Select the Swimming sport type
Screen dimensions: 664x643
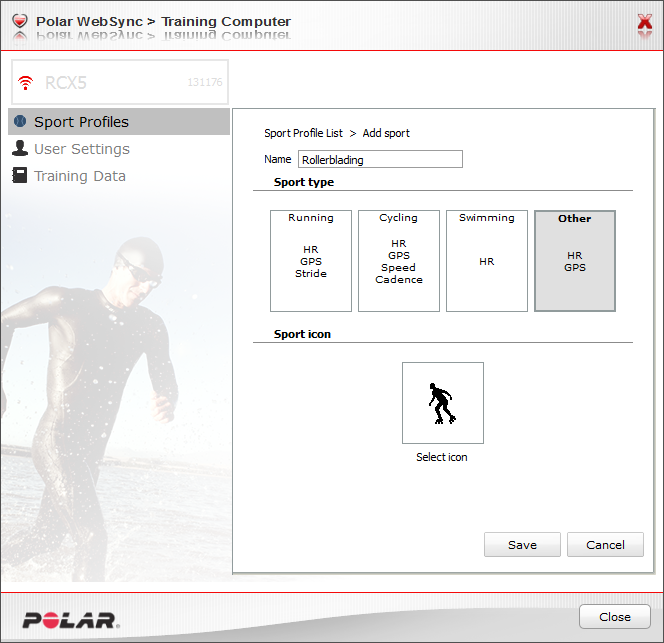[487, 261]
